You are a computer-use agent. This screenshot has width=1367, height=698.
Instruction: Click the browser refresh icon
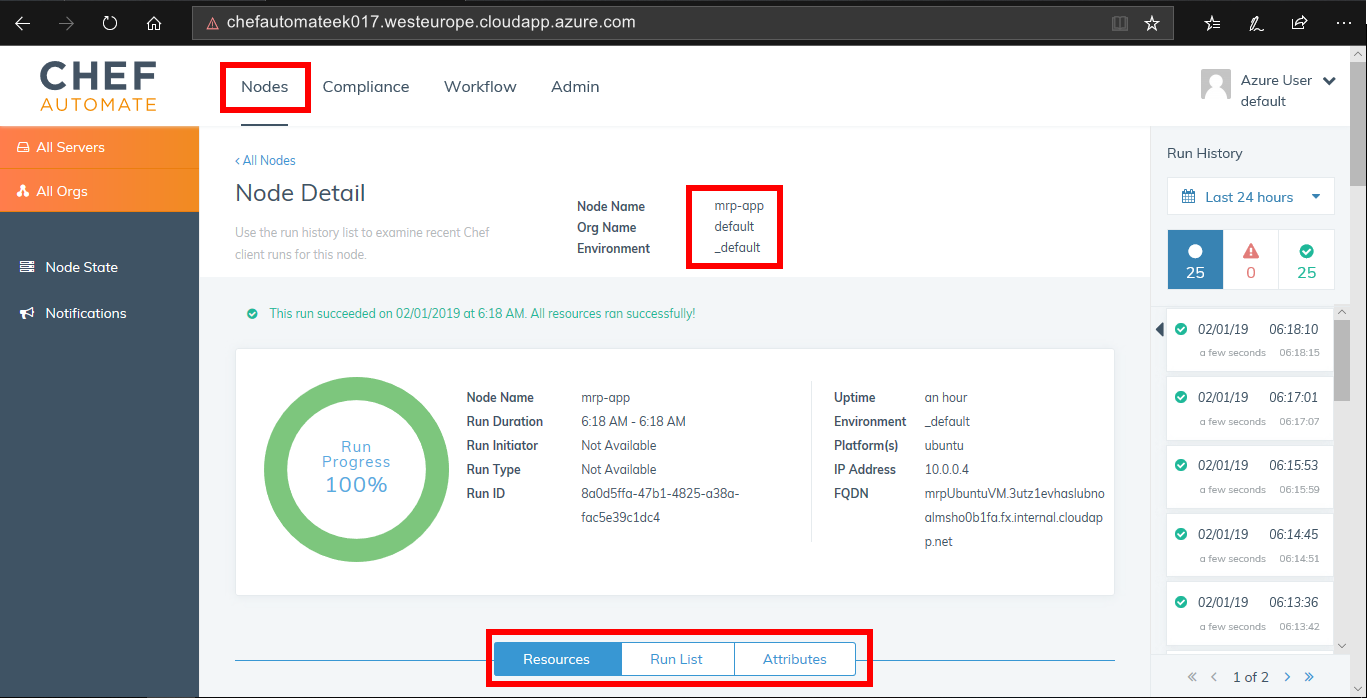click(110, 22)
